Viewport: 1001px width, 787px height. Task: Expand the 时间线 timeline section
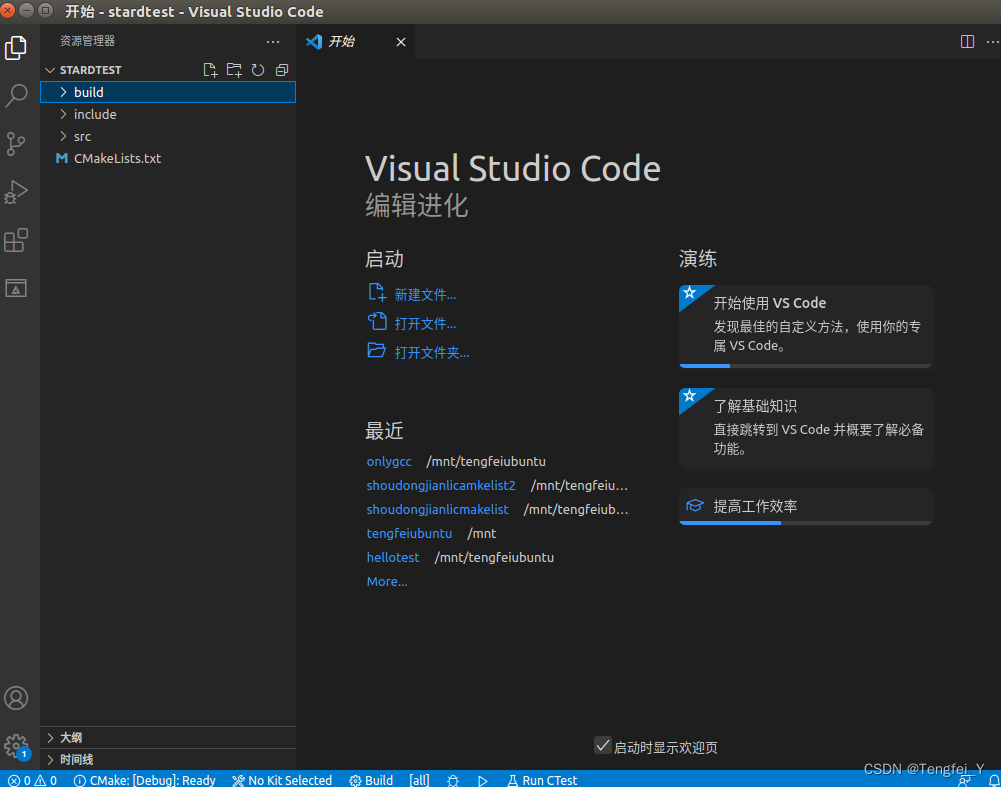click(168, 760)
